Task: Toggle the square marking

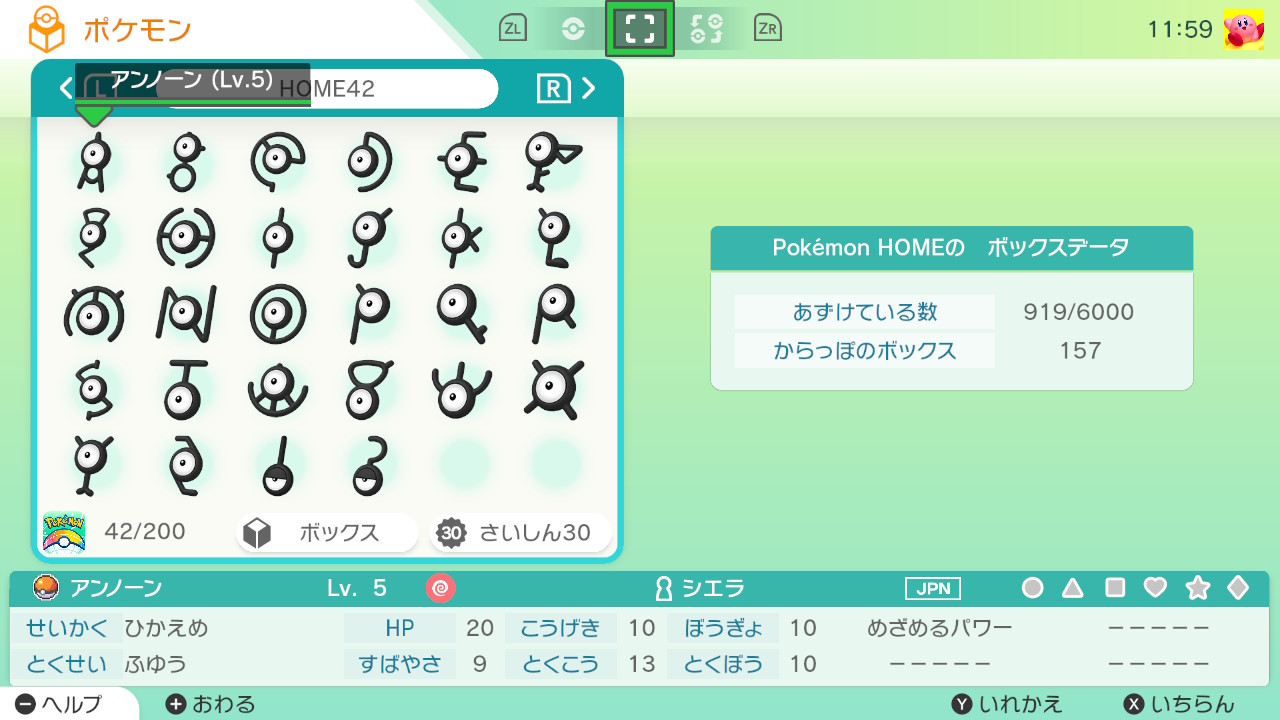Action: 1115,588
